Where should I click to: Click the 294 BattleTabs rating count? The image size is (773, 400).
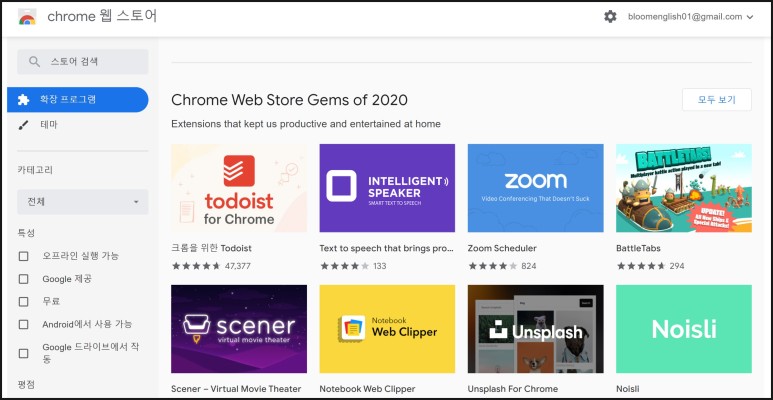pos(677,266)
